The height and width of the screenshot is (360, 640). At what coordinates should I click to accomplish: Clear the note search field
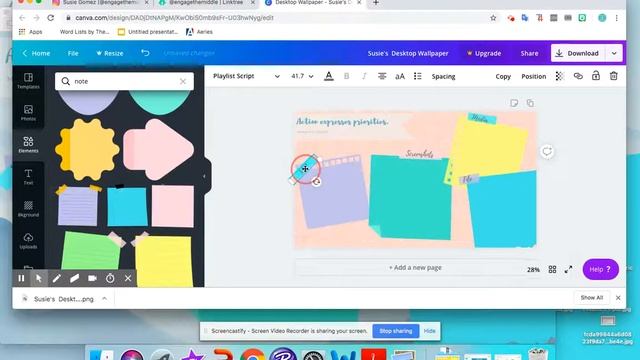(183, 81)
